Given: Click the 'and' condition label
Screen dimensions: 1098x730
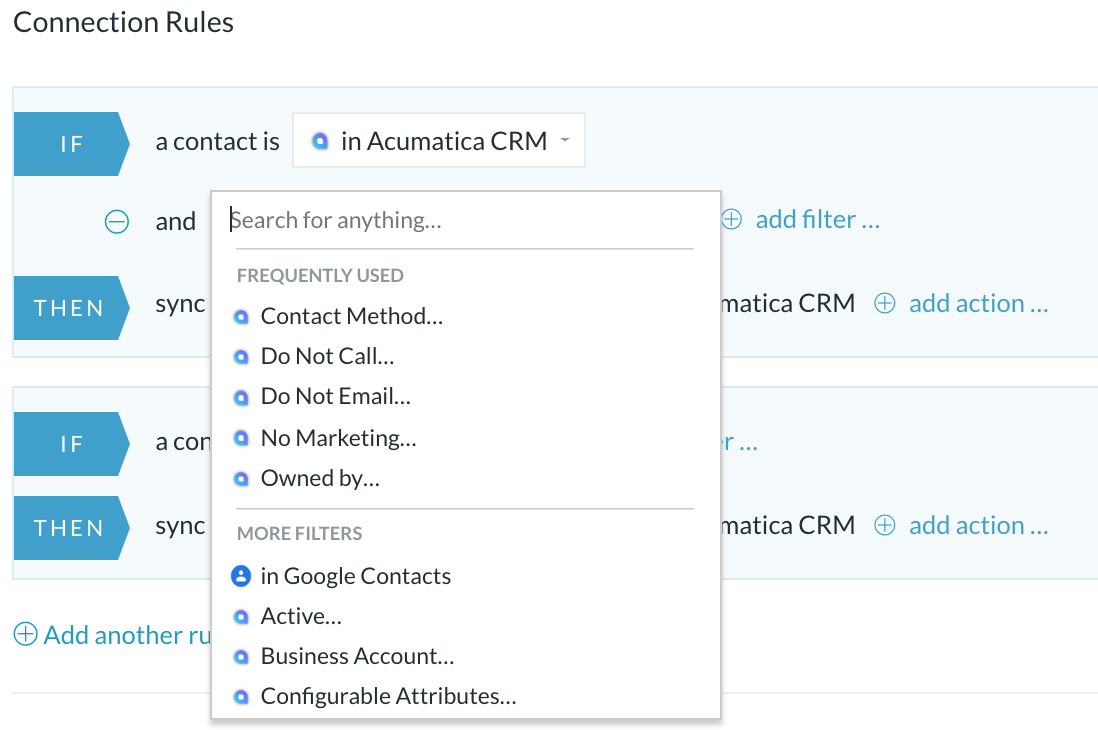Looking at the screenshot, I should tap(175, 221).
